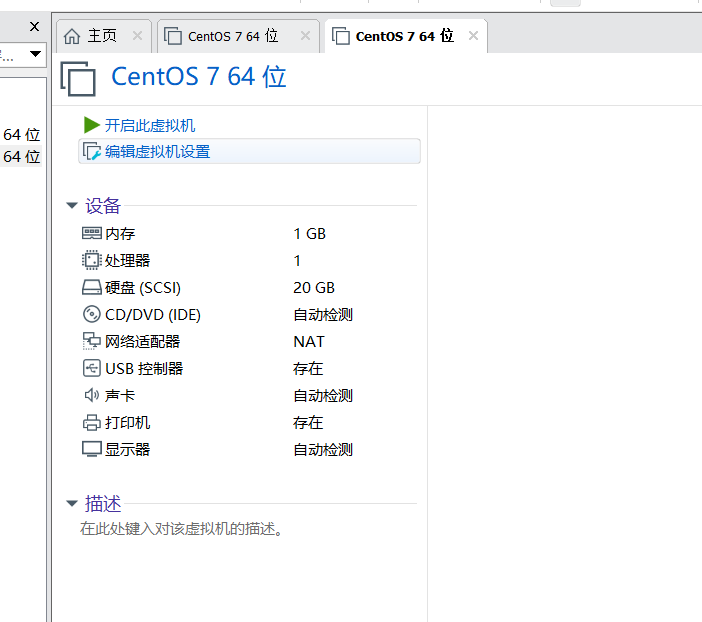Select the 内存 device row label

click(120, 234)
